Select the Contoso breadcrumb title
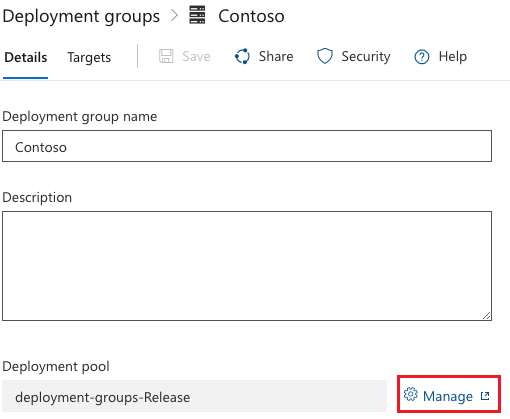 coord(251,16)
